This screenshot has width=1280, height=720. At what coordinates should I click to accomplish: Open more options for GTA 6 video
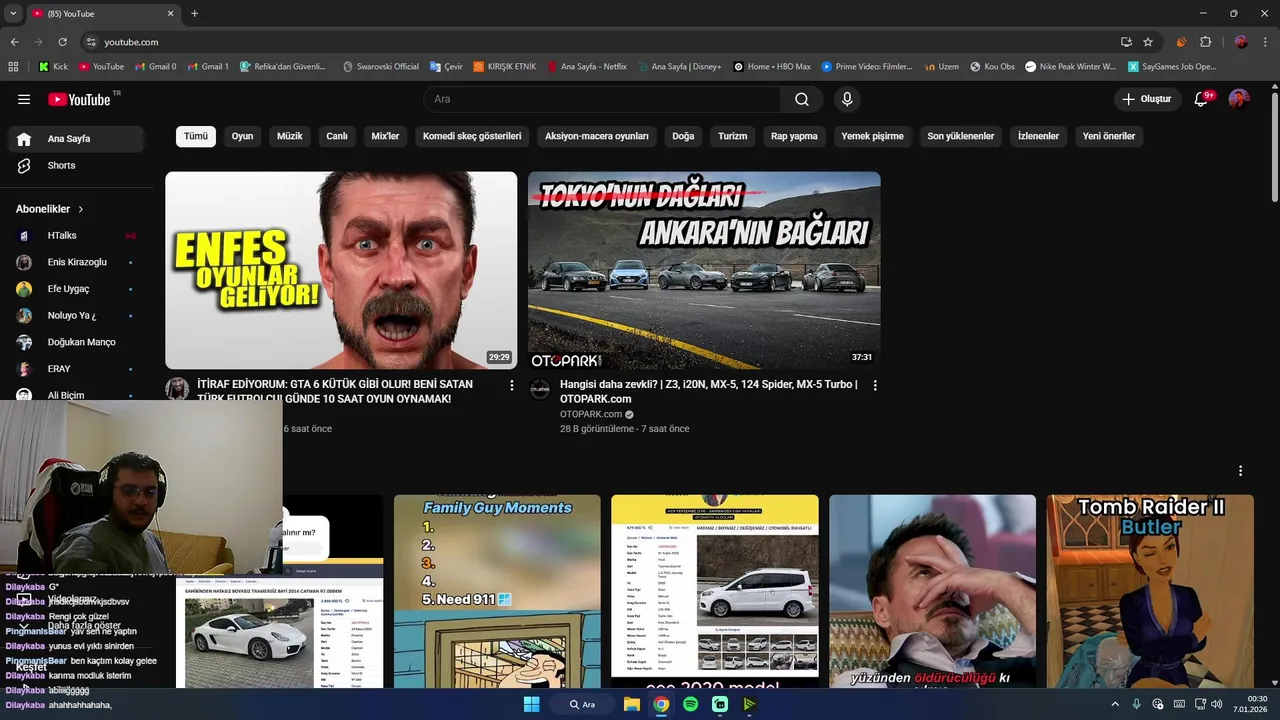pos(512,385)
